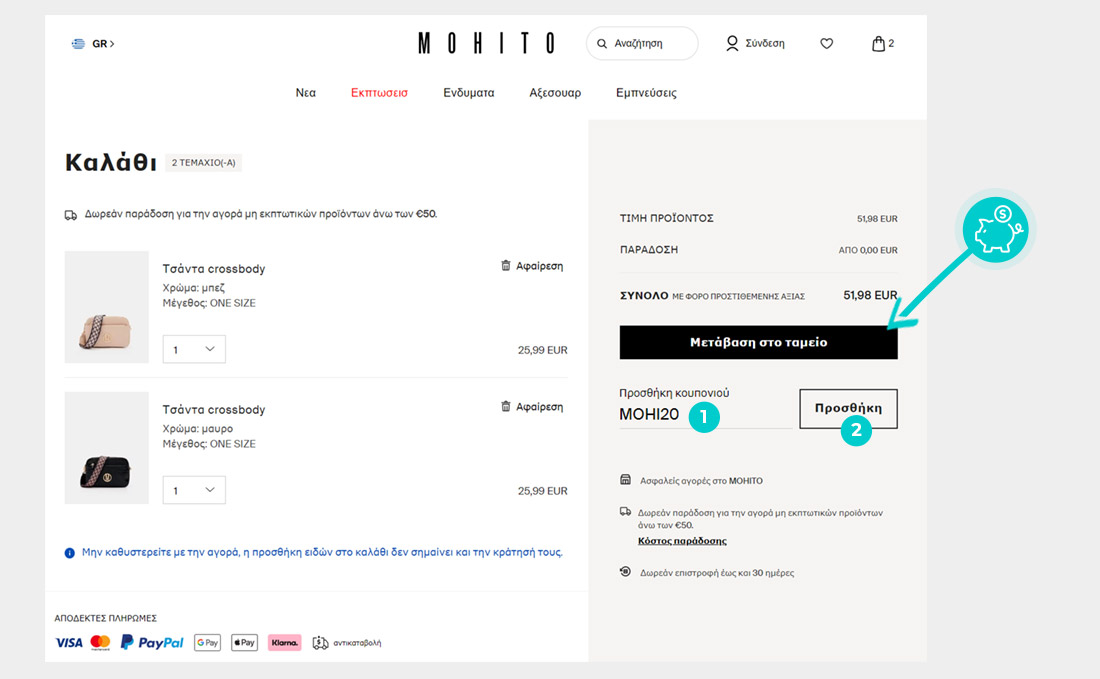This screenshot has width=1100, height=679.
Task: Click the Greek flag icon
Action: coord(78,43)
